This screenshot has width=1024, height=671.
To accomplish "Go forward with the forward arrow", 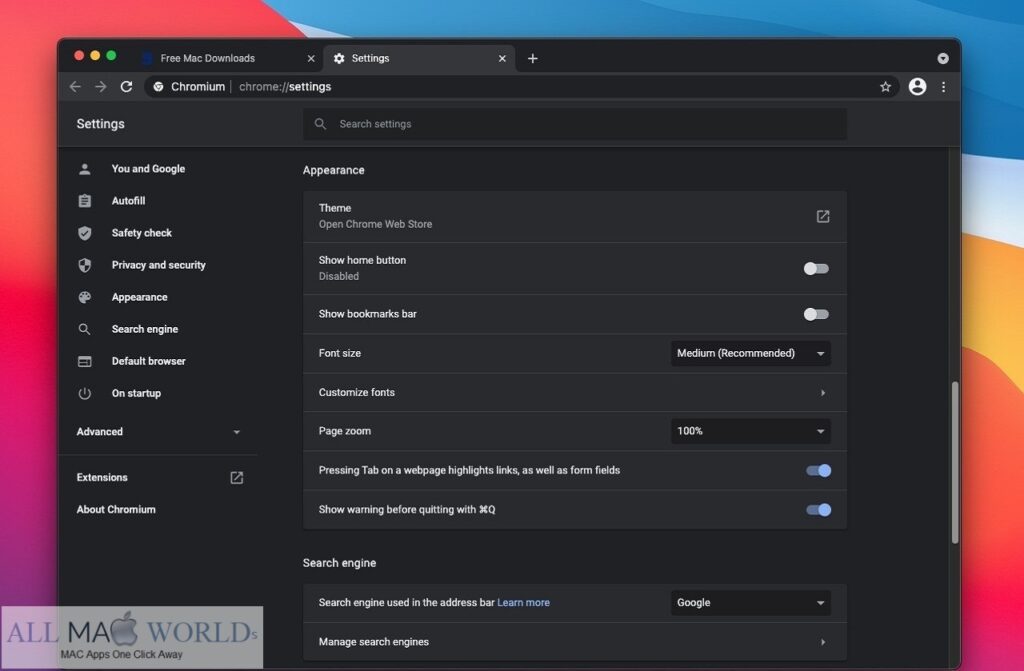I will [x=101, y=86].
